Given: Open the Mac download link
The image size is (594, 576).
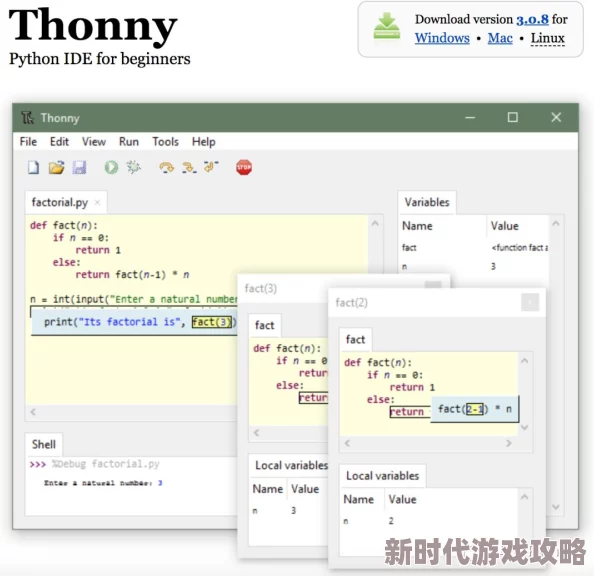Looking at the screenshot, I should click(x=500, y=38).
